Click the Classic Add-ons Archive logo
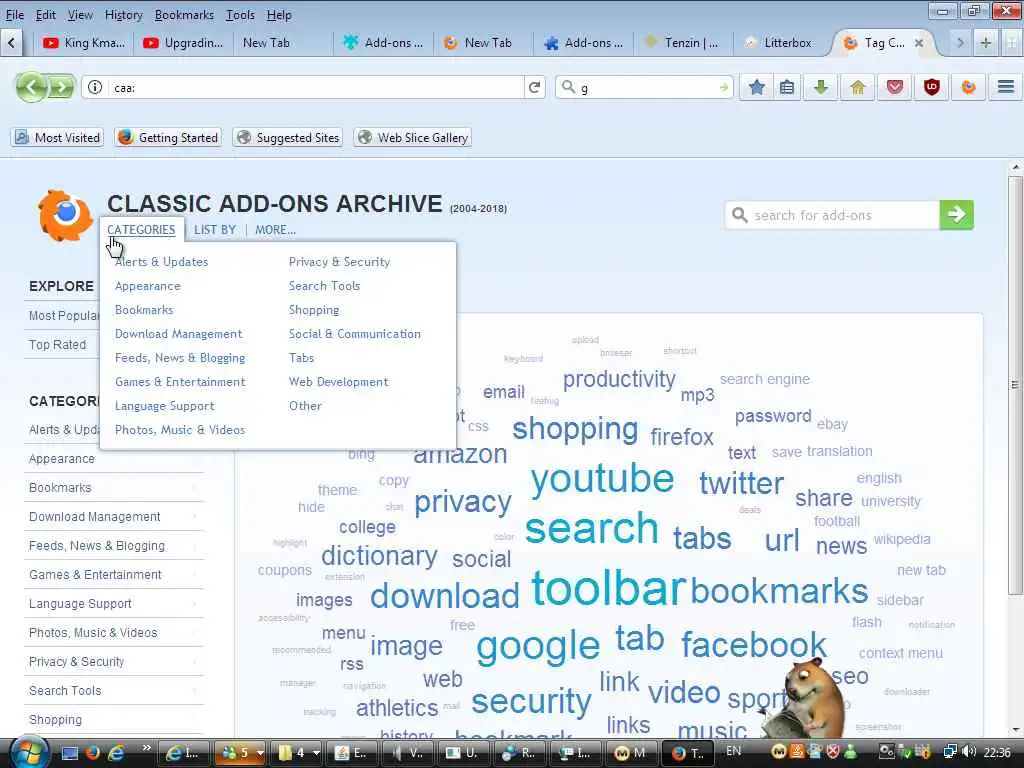The width and height of the screenshot is (1024, 768). 65,216
